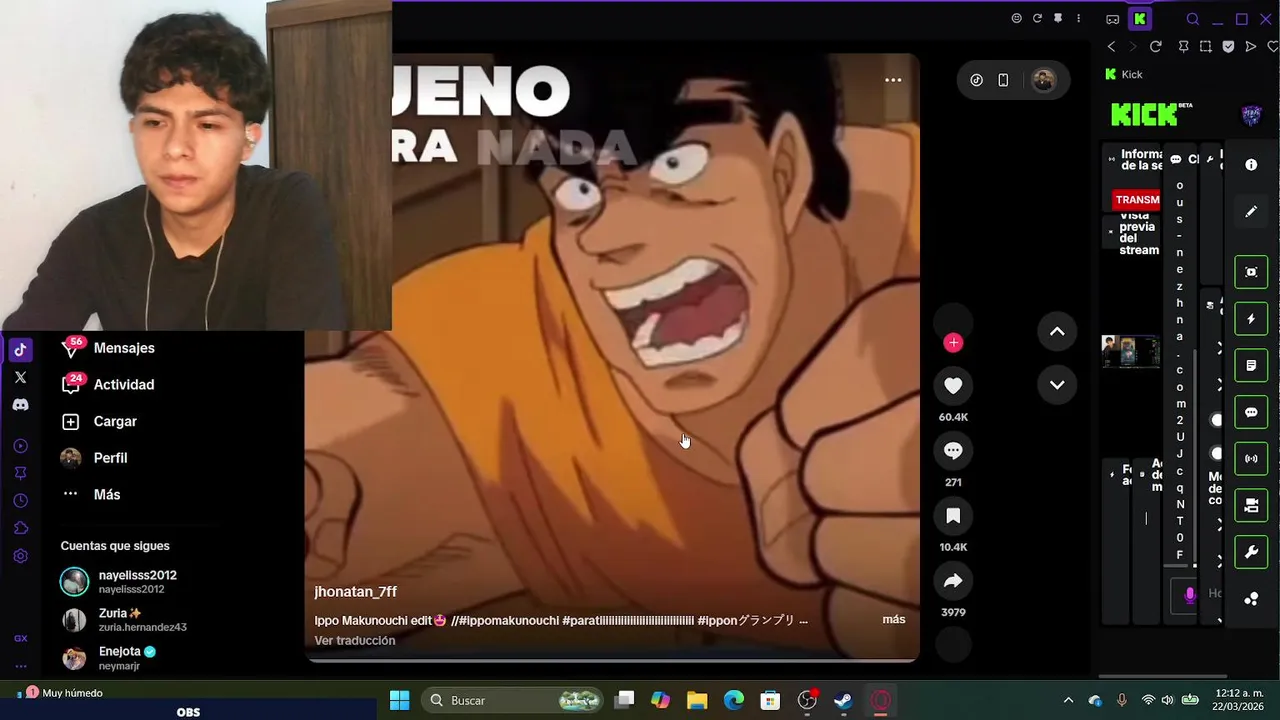Open the Start menu on taskbar

pos(399,701)
